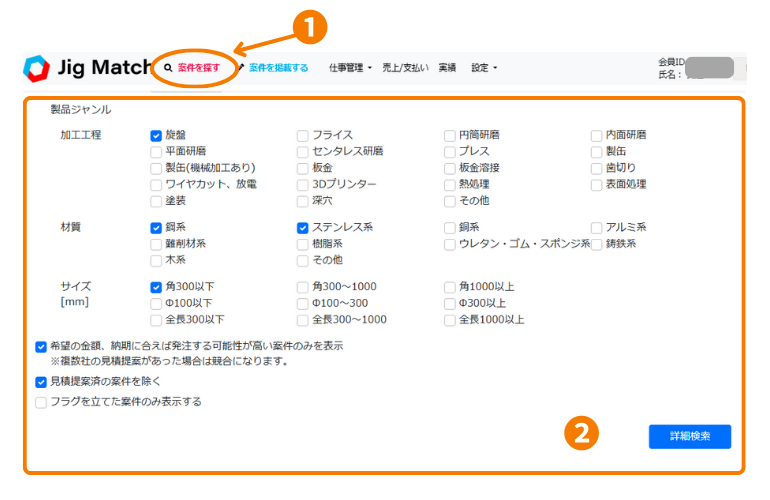The width and height of the screenshot is (770, 500).
Task: Check the 銅系 material checkbox
Action: click(x=449, y=228)
